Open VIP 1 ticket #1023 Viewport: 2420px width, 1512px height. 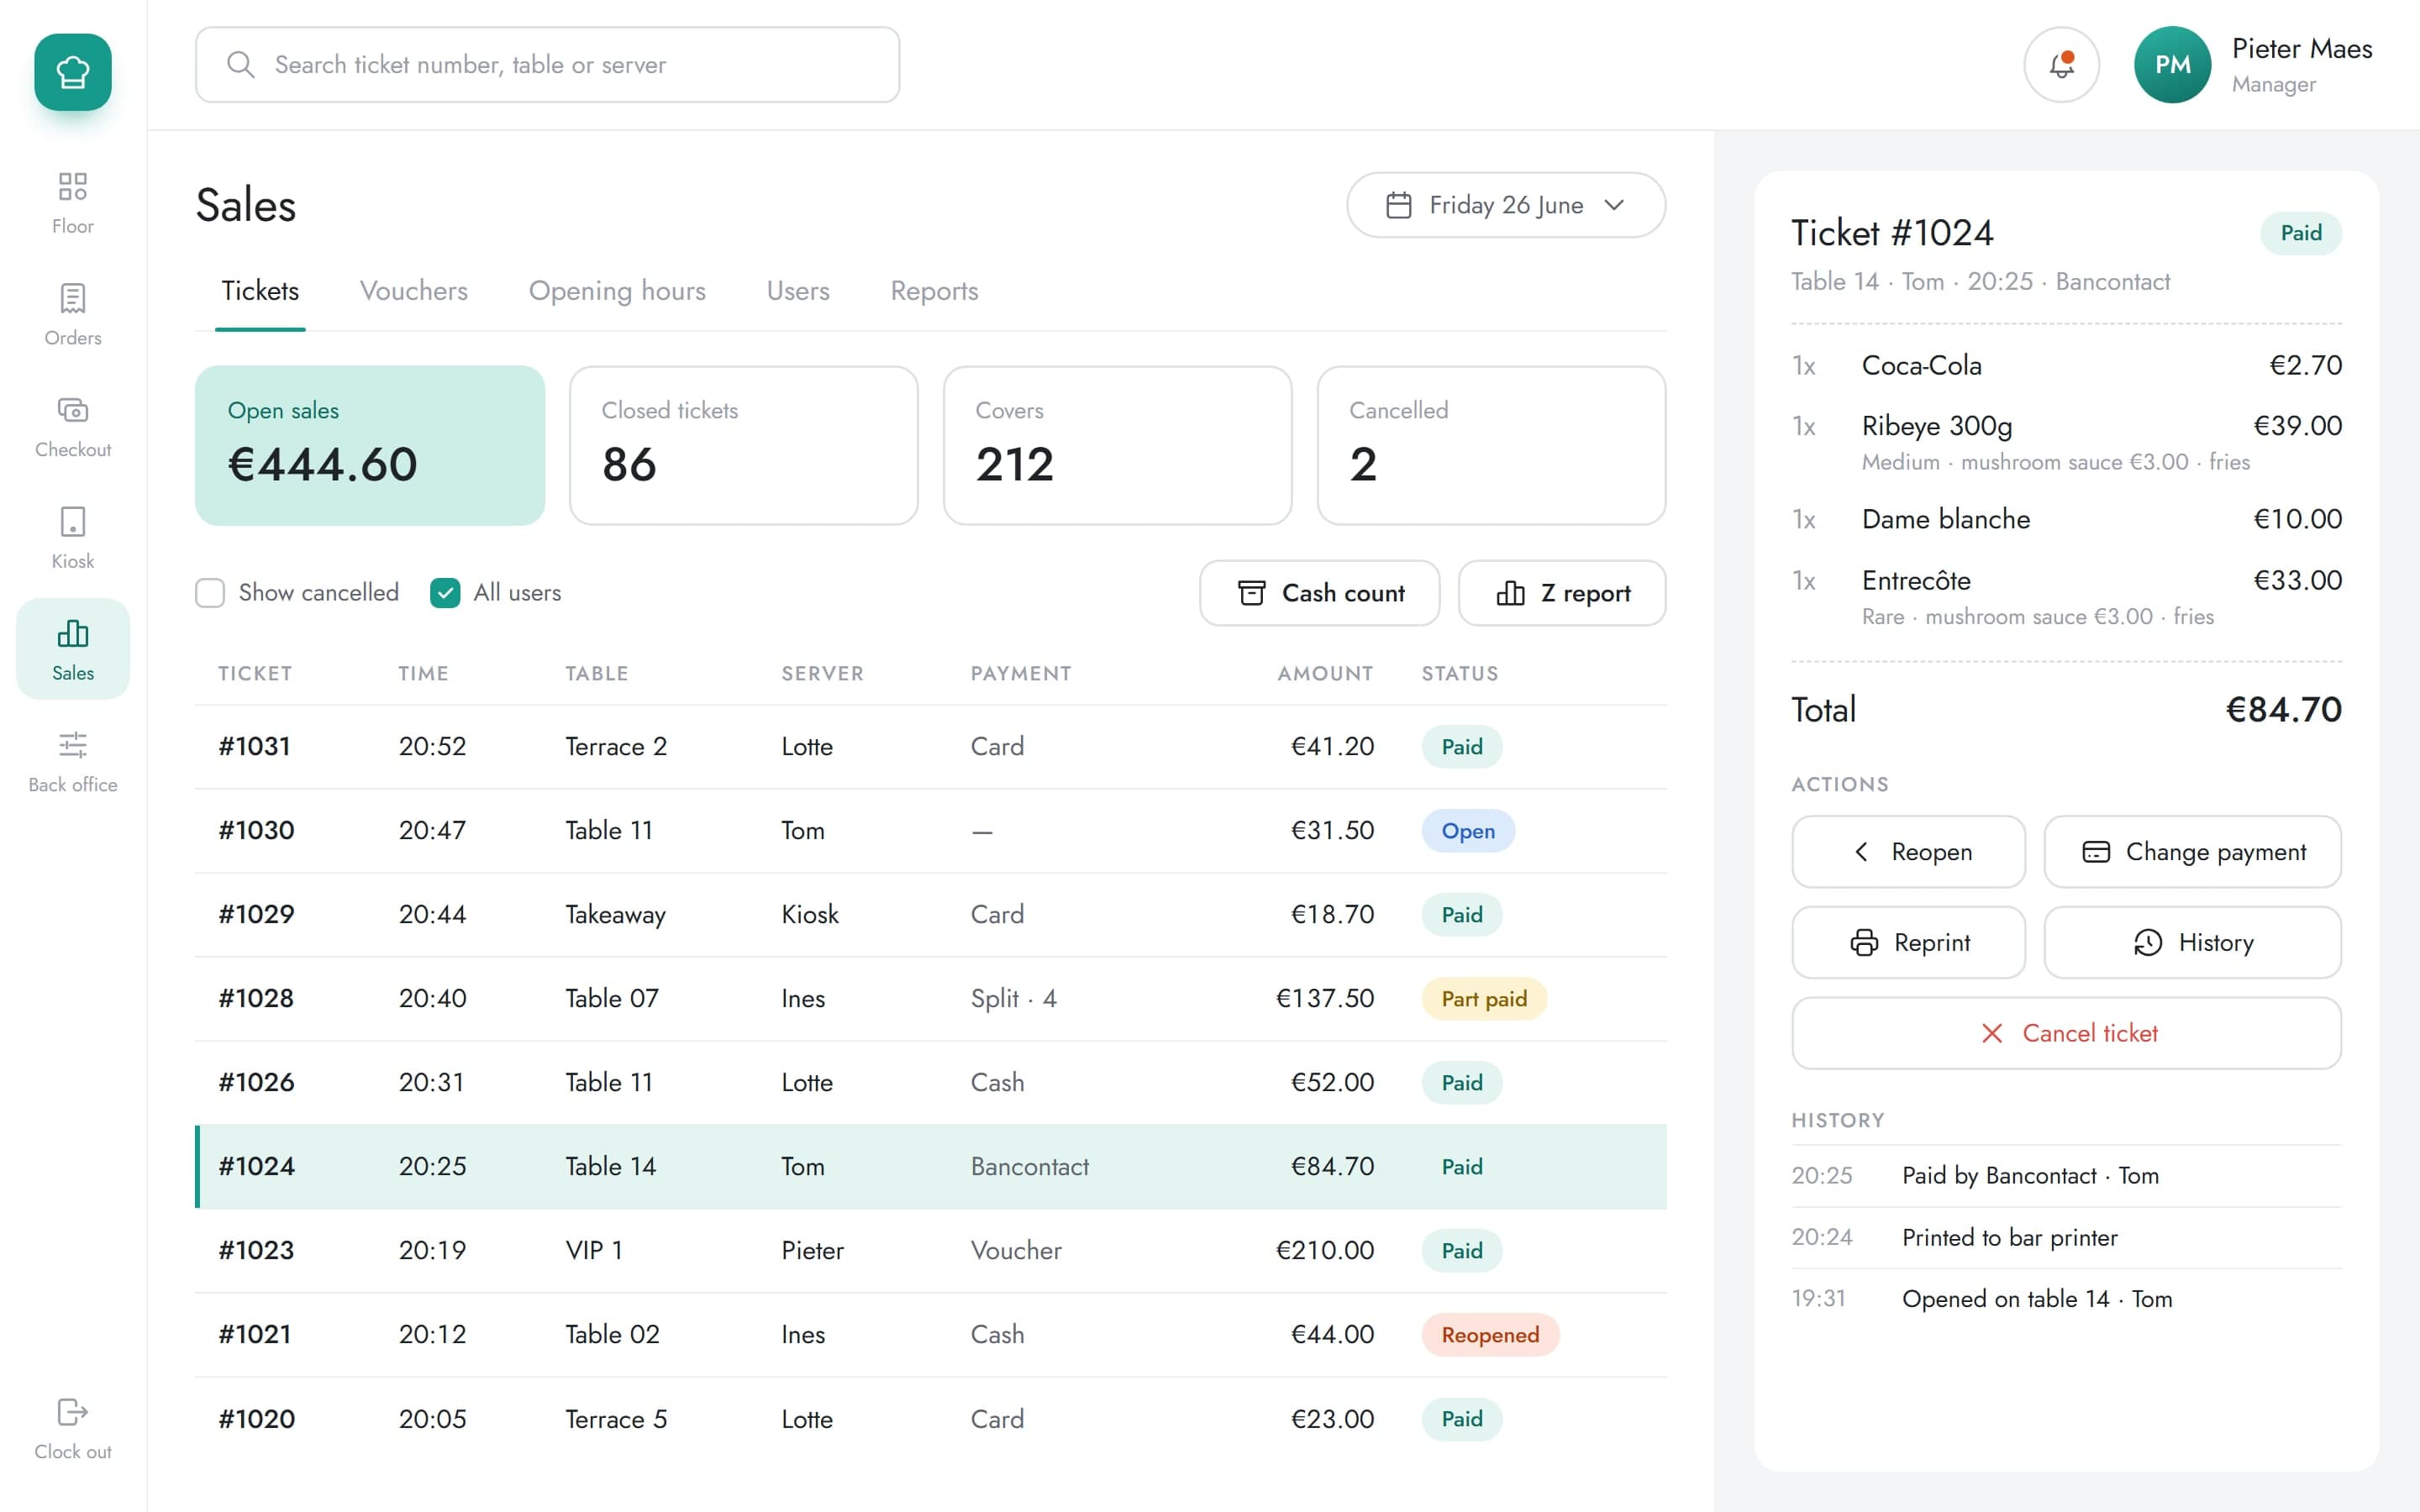[930, 1251]
